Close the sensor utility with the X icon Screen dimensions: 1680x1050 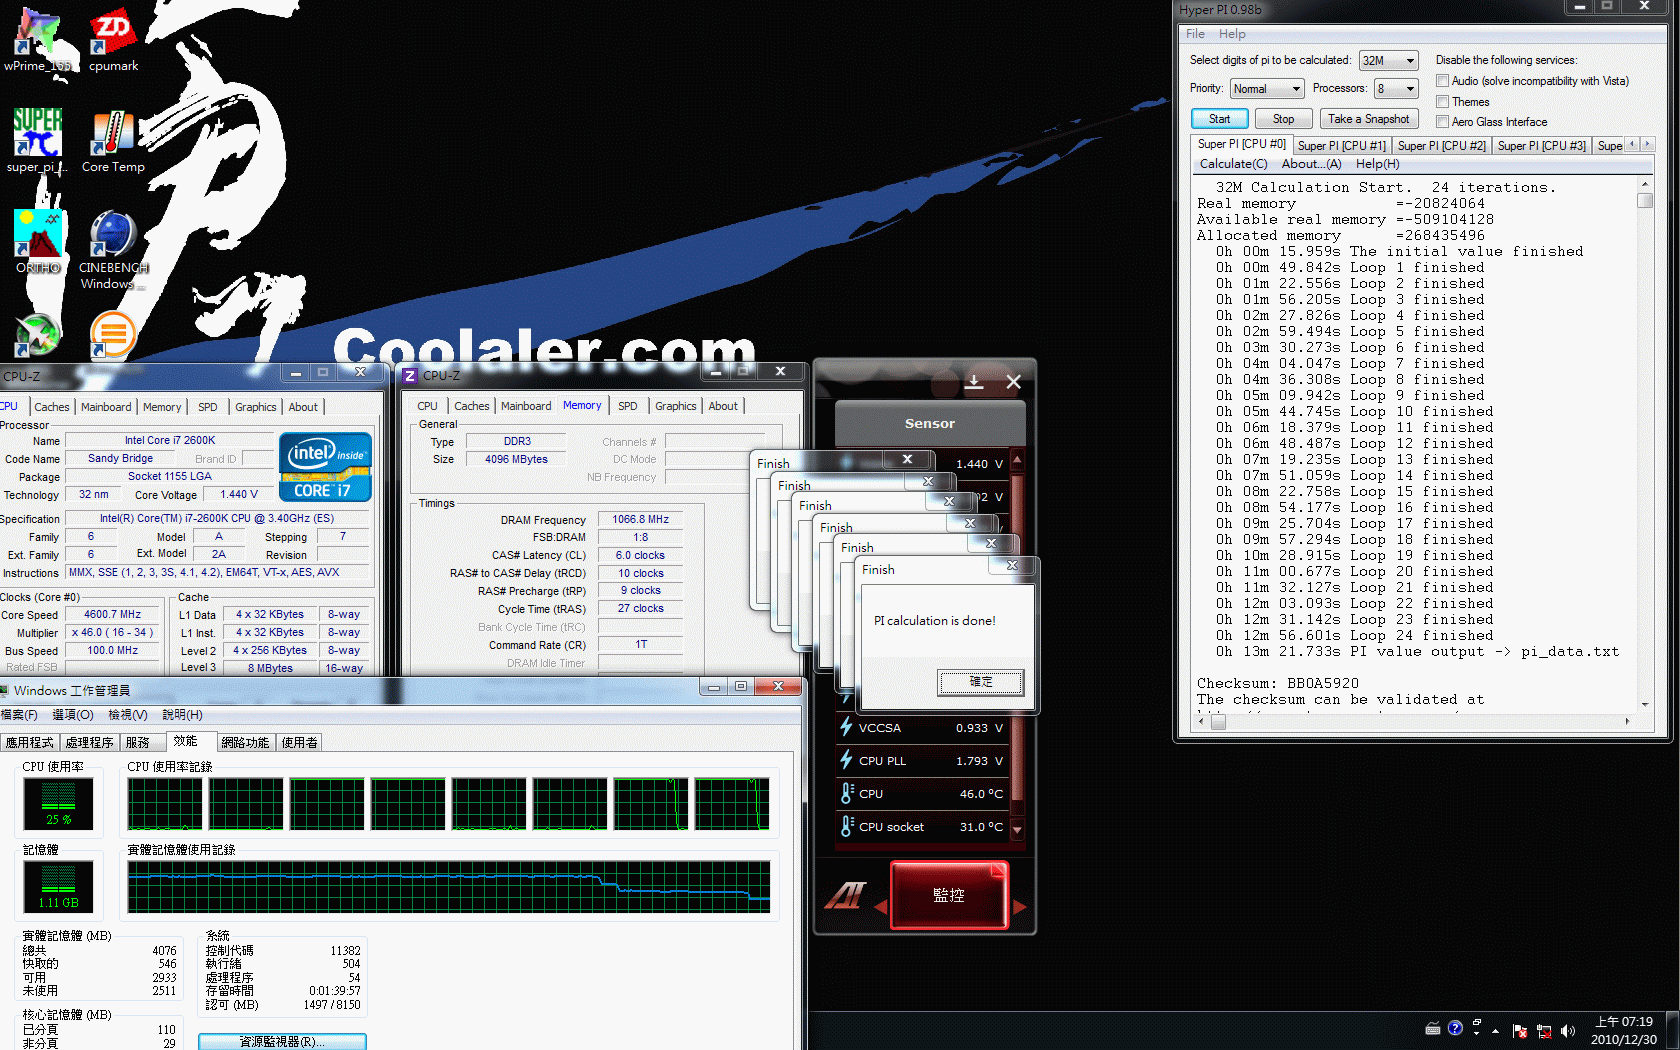1013,382
